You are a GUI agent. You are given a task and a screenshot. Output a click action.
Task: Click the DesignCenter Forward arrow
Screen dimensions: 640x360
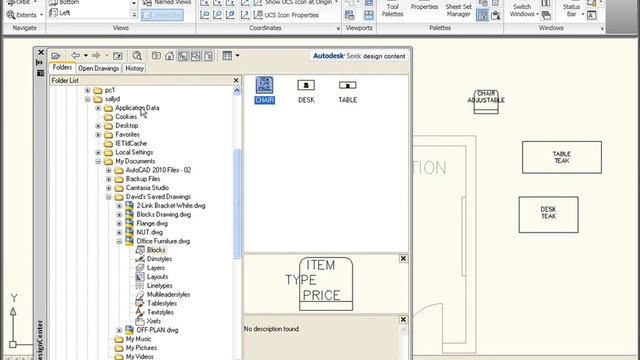coord(96,55)
